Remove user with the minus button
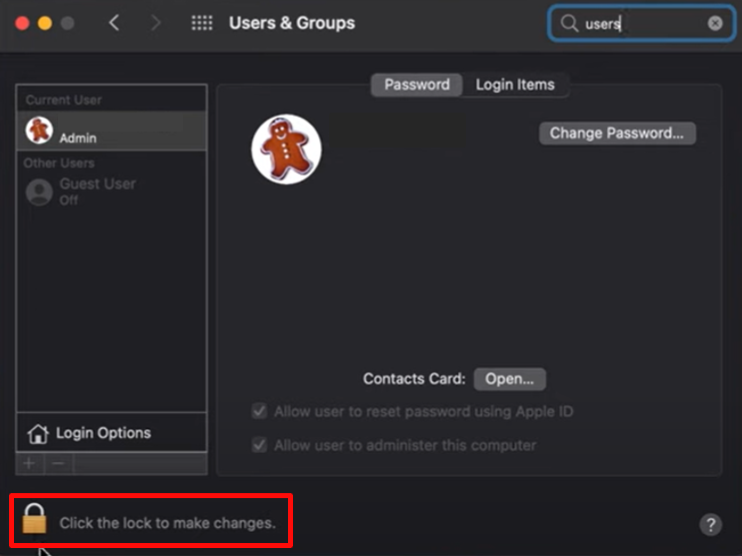Image resolution: width=742 pixels, height=556 pixels. (x=58, y=464)
